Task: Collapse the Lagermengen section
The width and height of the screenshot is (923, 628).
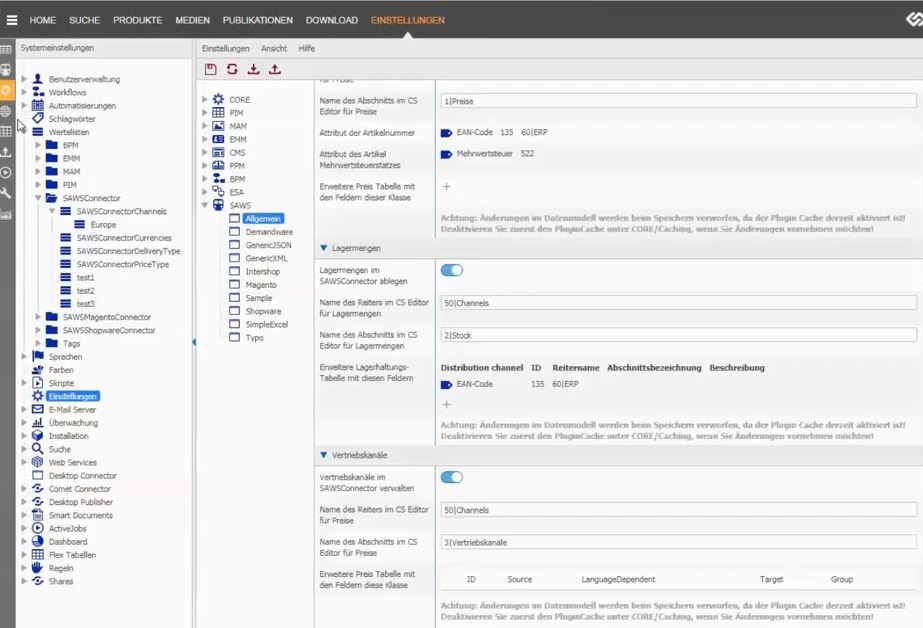Action: [x=324, y=248]
